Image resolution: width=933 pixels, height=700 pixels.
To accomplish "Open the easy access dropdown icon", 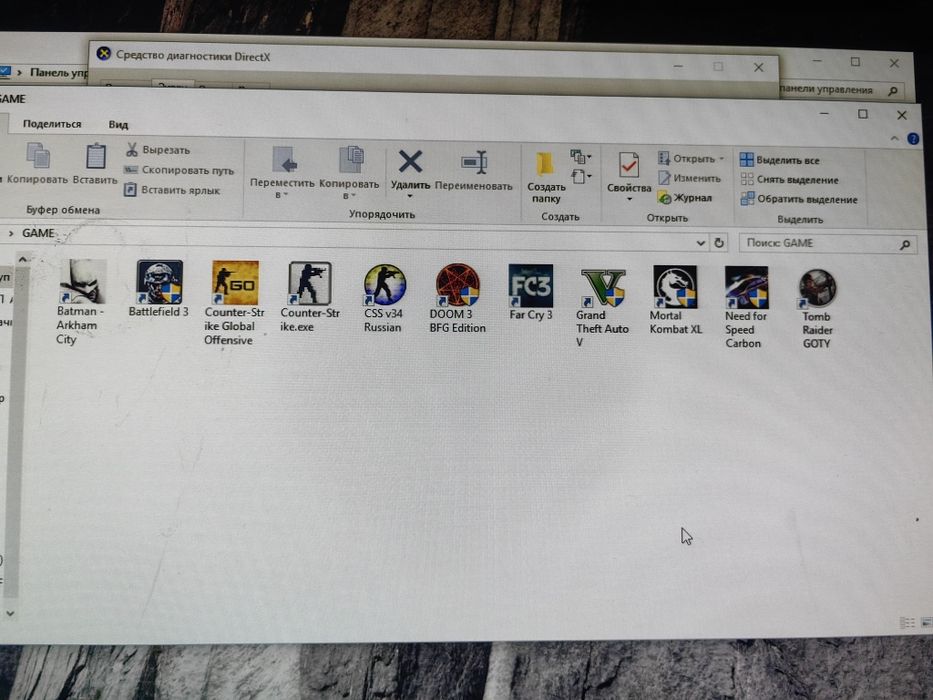I will 581,177.
